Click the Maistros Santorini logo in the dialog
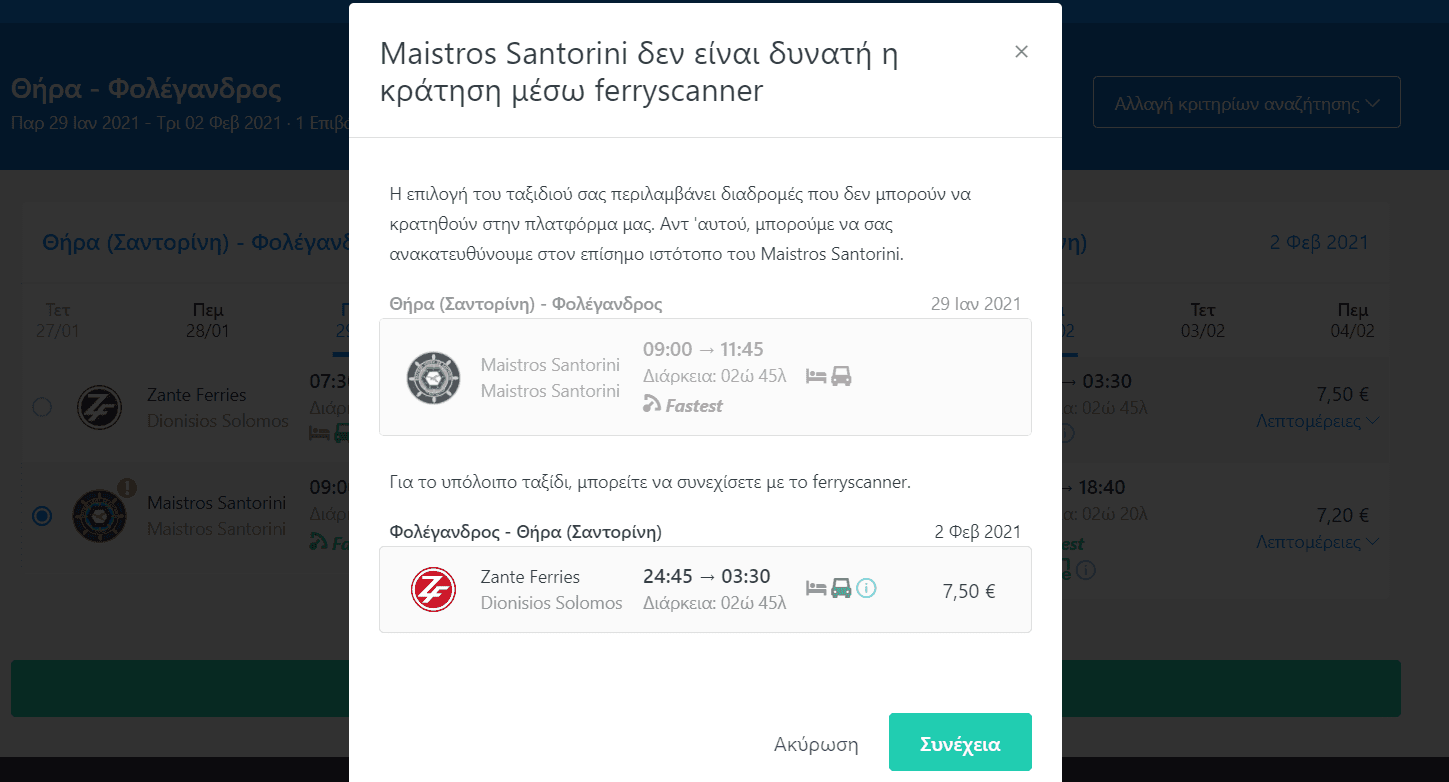Screen dimensions: 1449x782 [433, 377]
